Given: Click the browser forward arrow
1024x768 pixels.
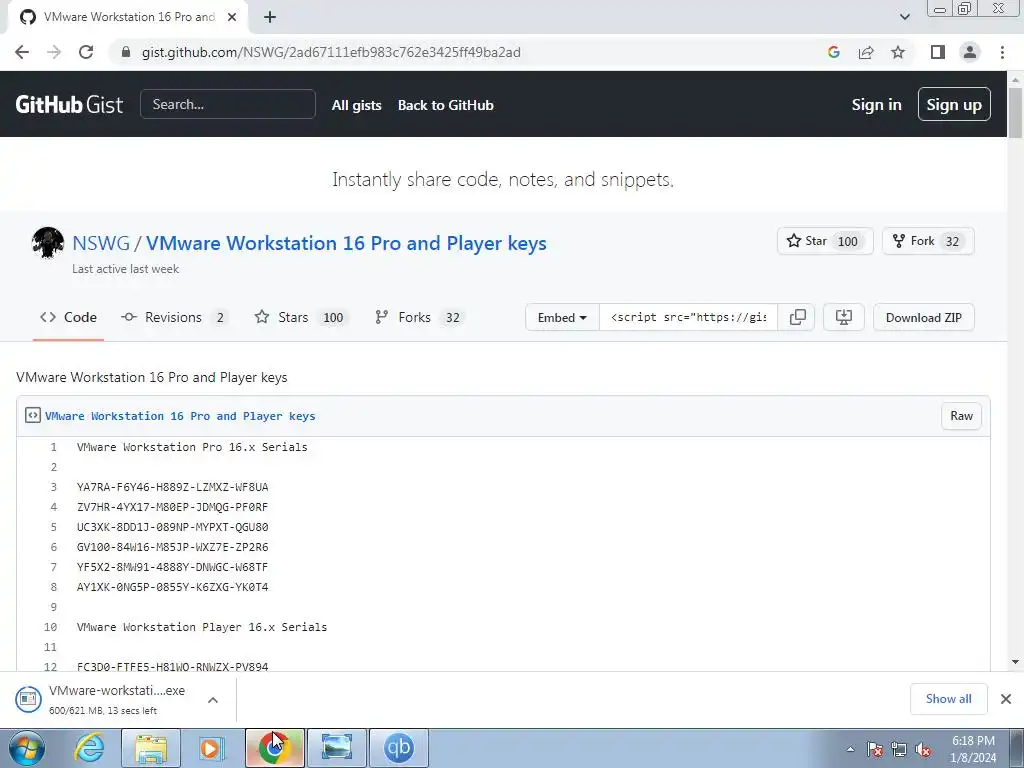Looking at the screenshot, I should (x=54, y=52).
